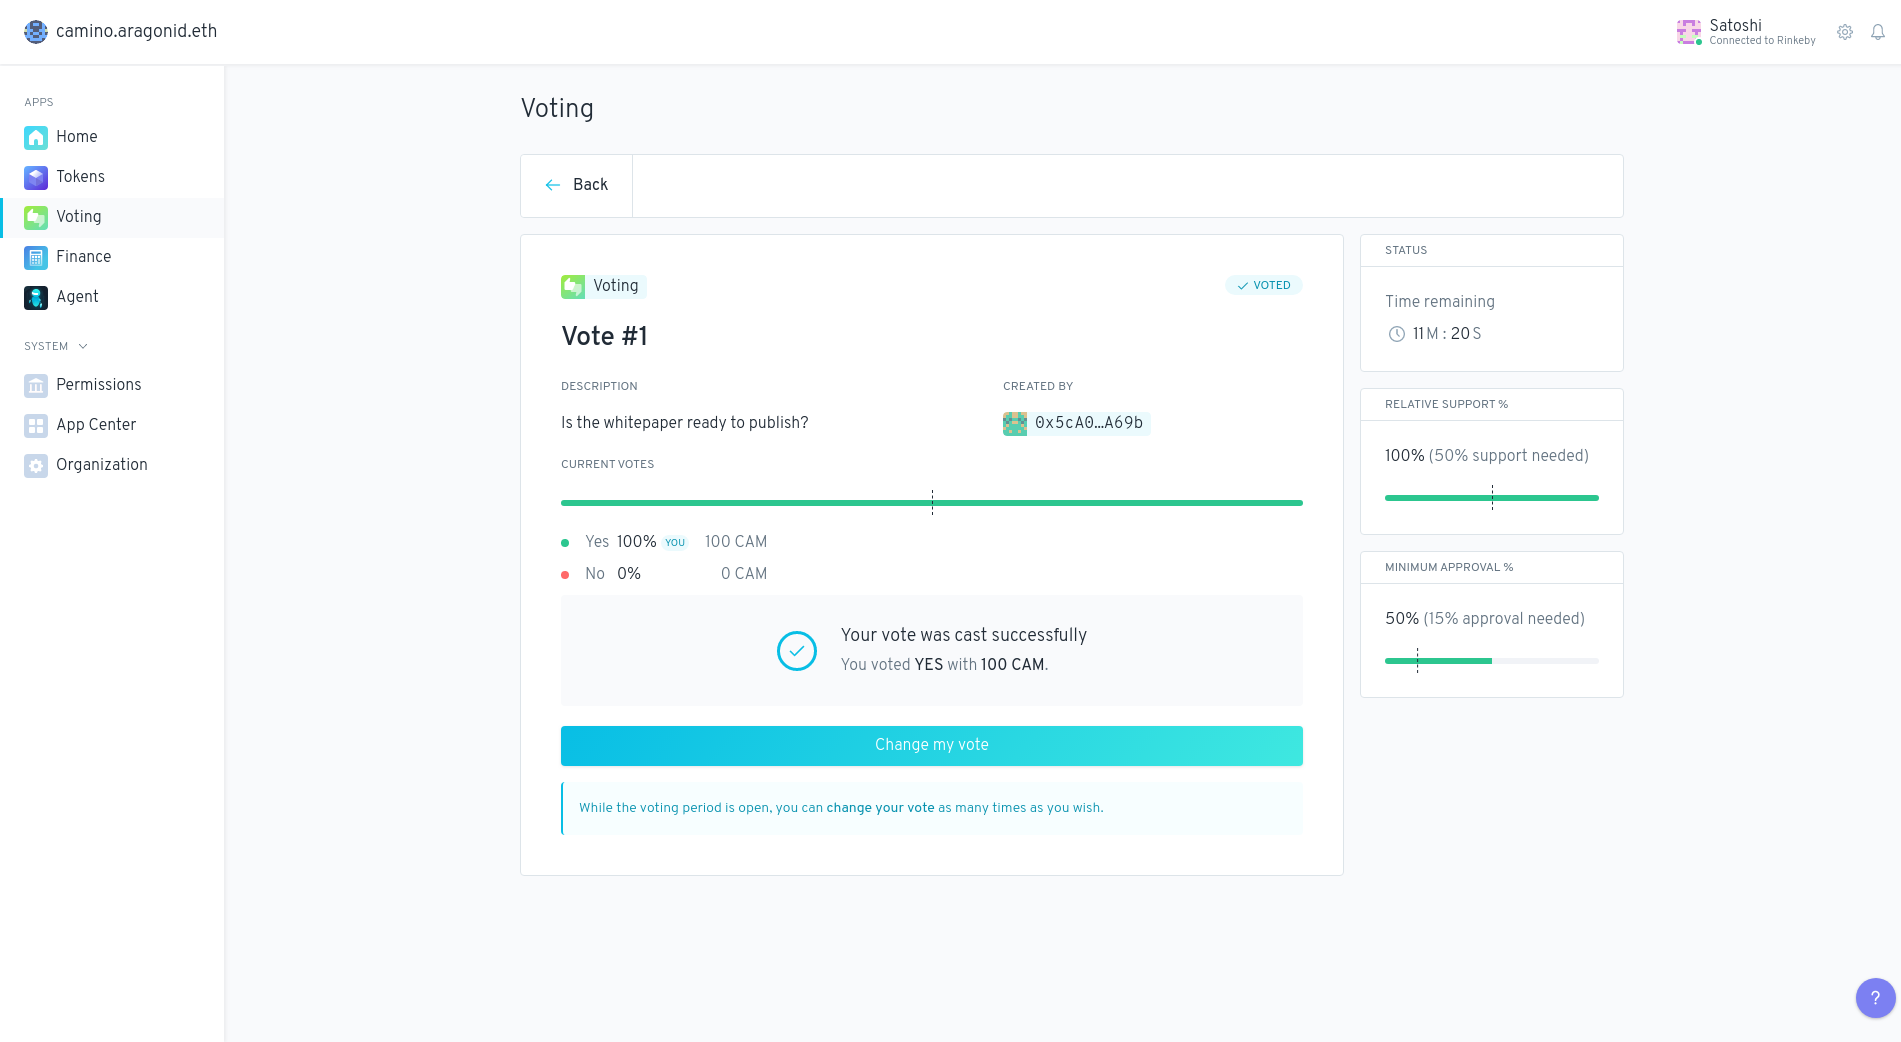Viewport: 1901px width, 1042px height.
Task: Go to the Voting app
Action: pyautogui.click(x=79, y=217)
